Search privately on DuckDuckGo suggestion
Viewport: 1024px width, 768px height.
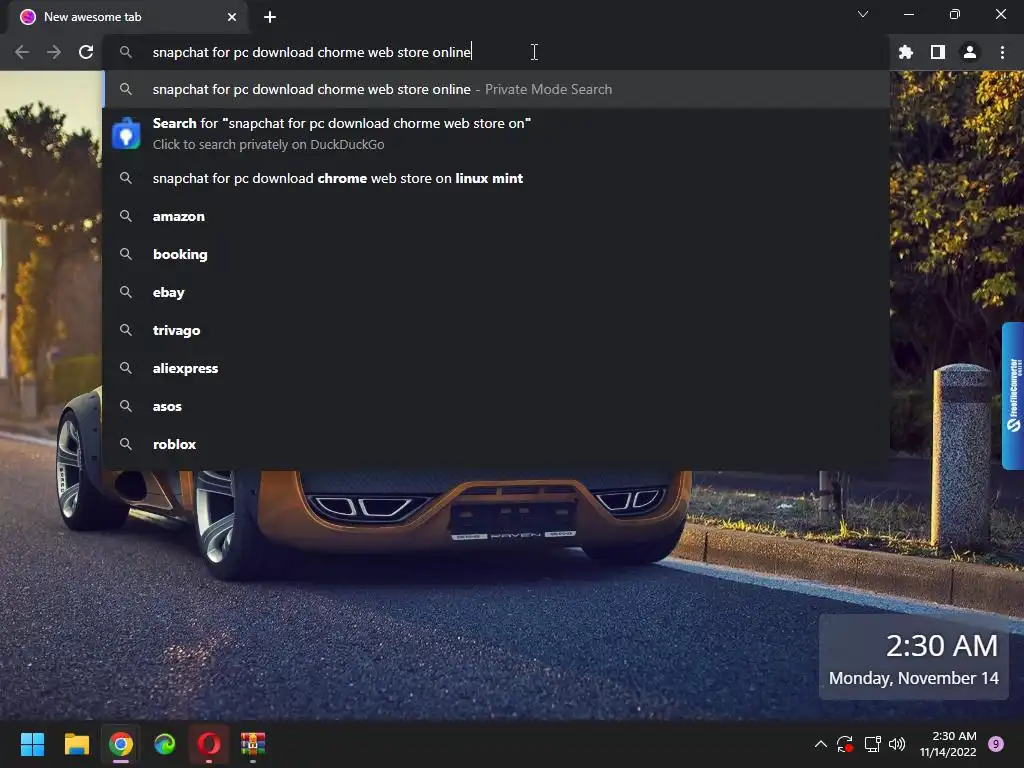pos(496,134)
